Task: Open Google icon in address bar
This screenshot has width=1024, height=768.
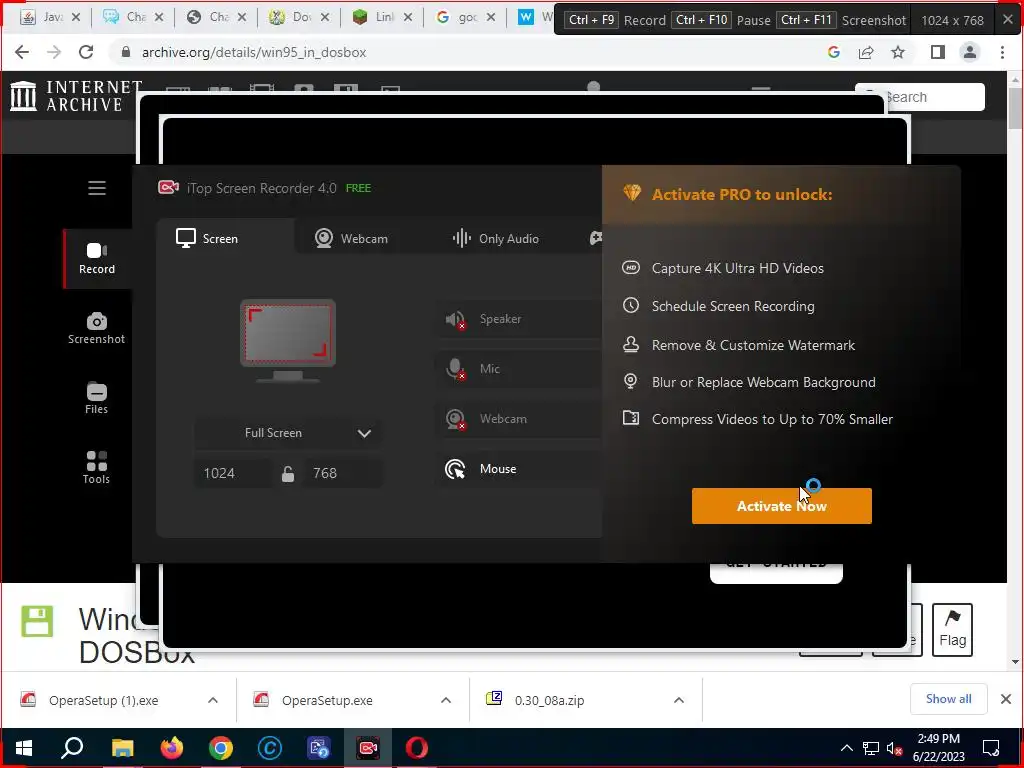Action: [833, 52]
